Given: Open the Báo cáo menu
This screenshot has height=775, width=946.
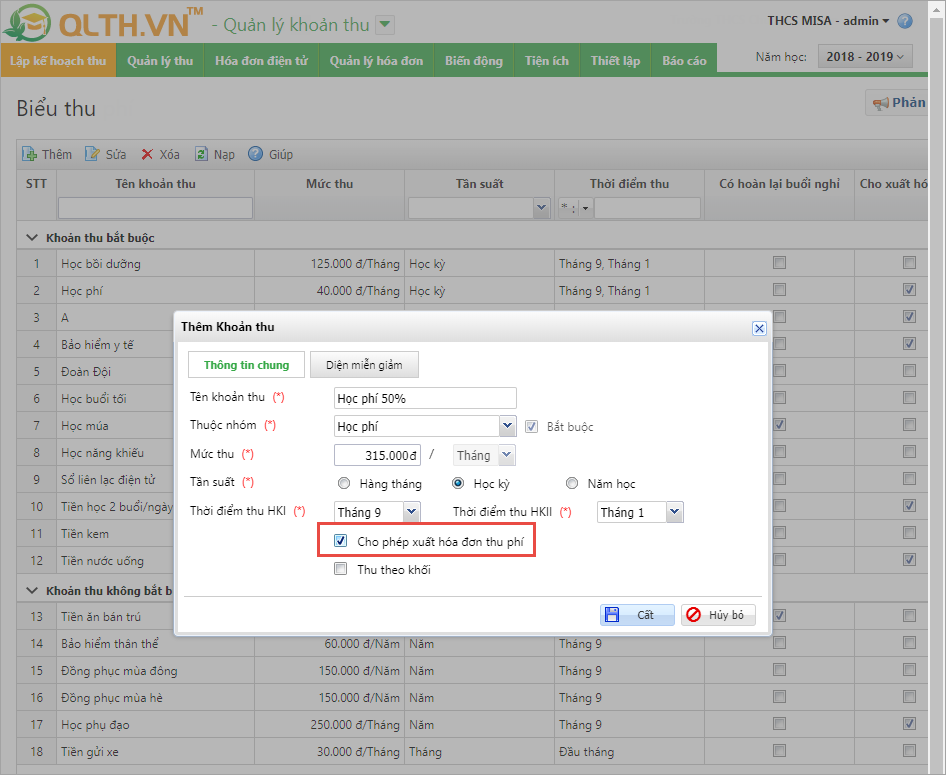Looking at the screenshot, I should pyautogui.click(x=684, y=60).
